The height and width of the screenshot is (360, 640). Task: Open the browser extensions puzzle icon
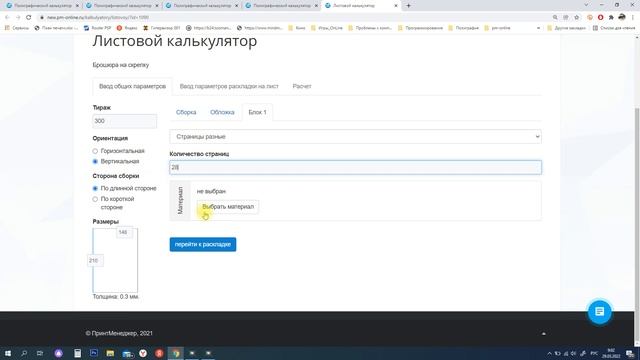click(x=611, y=18)
